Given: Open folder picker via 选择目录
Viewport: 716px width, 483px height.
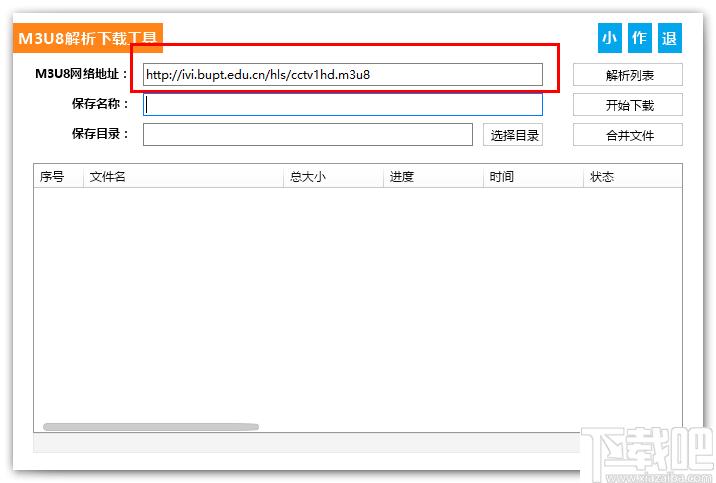Looking at the screenshot, I should tap(513, 135).
